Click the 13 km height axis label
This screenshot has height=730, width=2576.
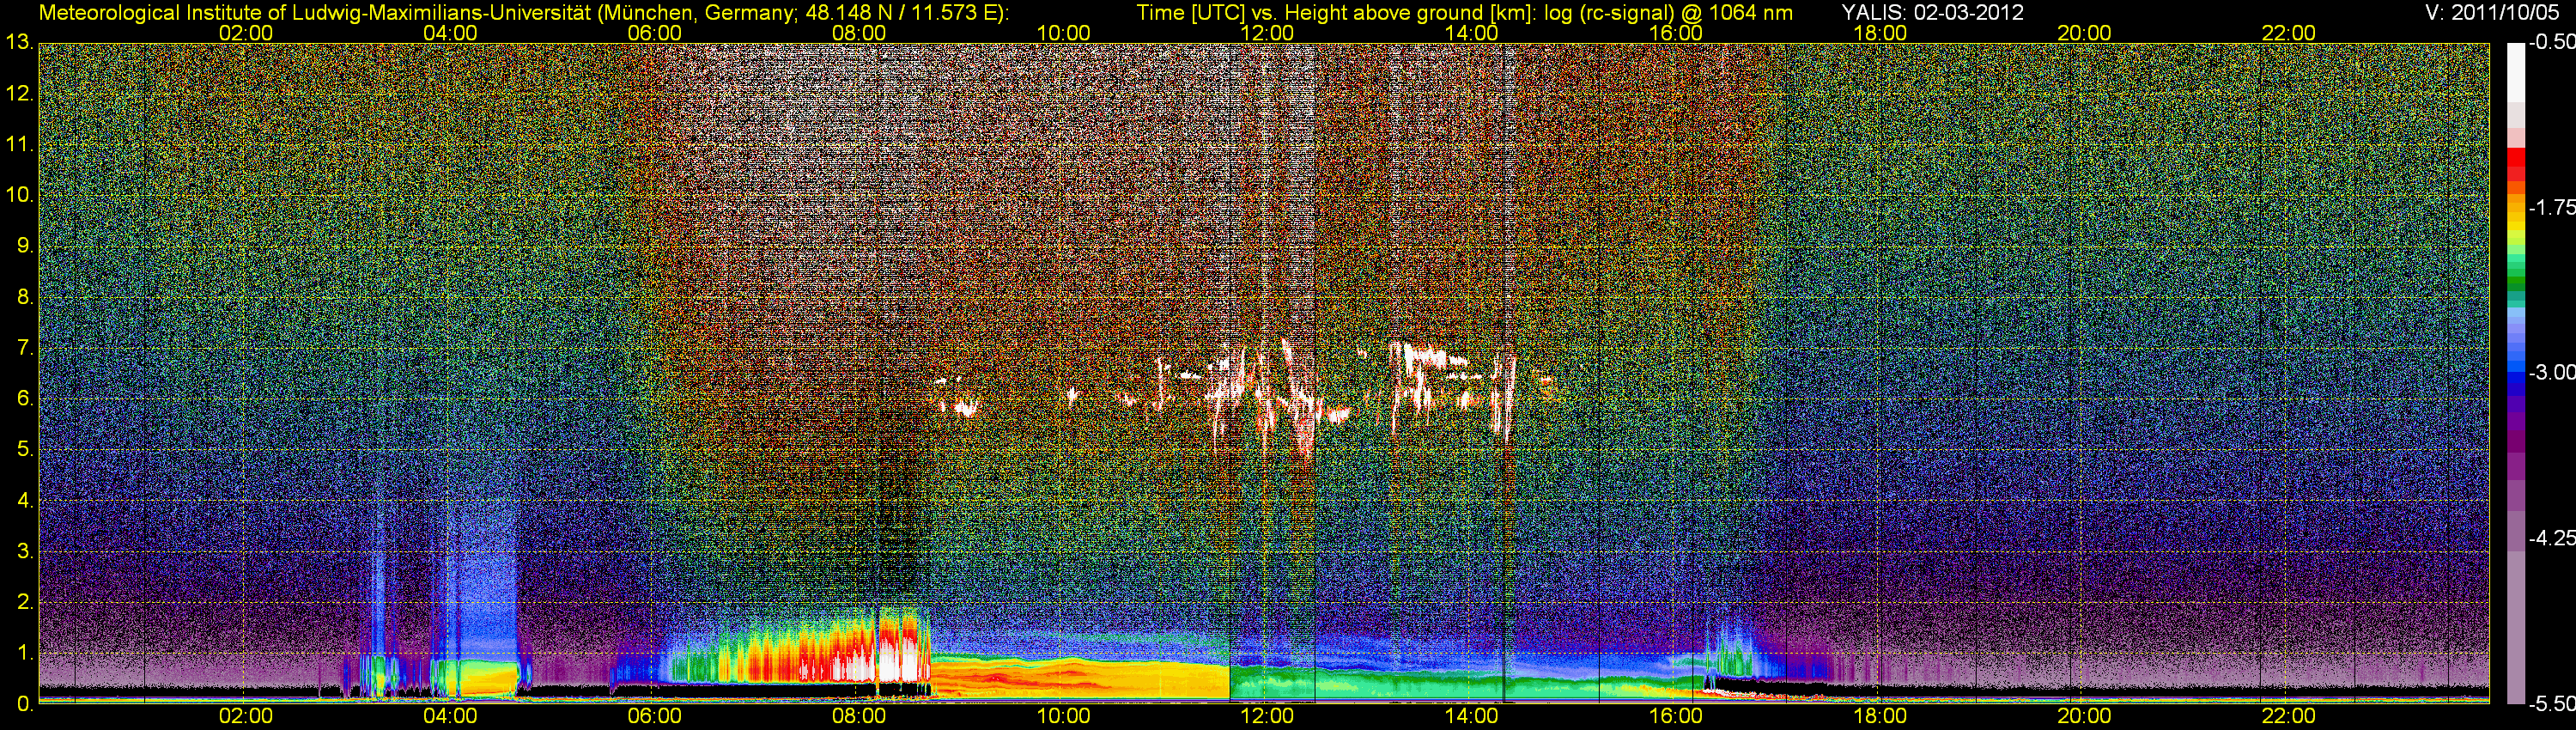pyautogui.click(x=19, y=43)
